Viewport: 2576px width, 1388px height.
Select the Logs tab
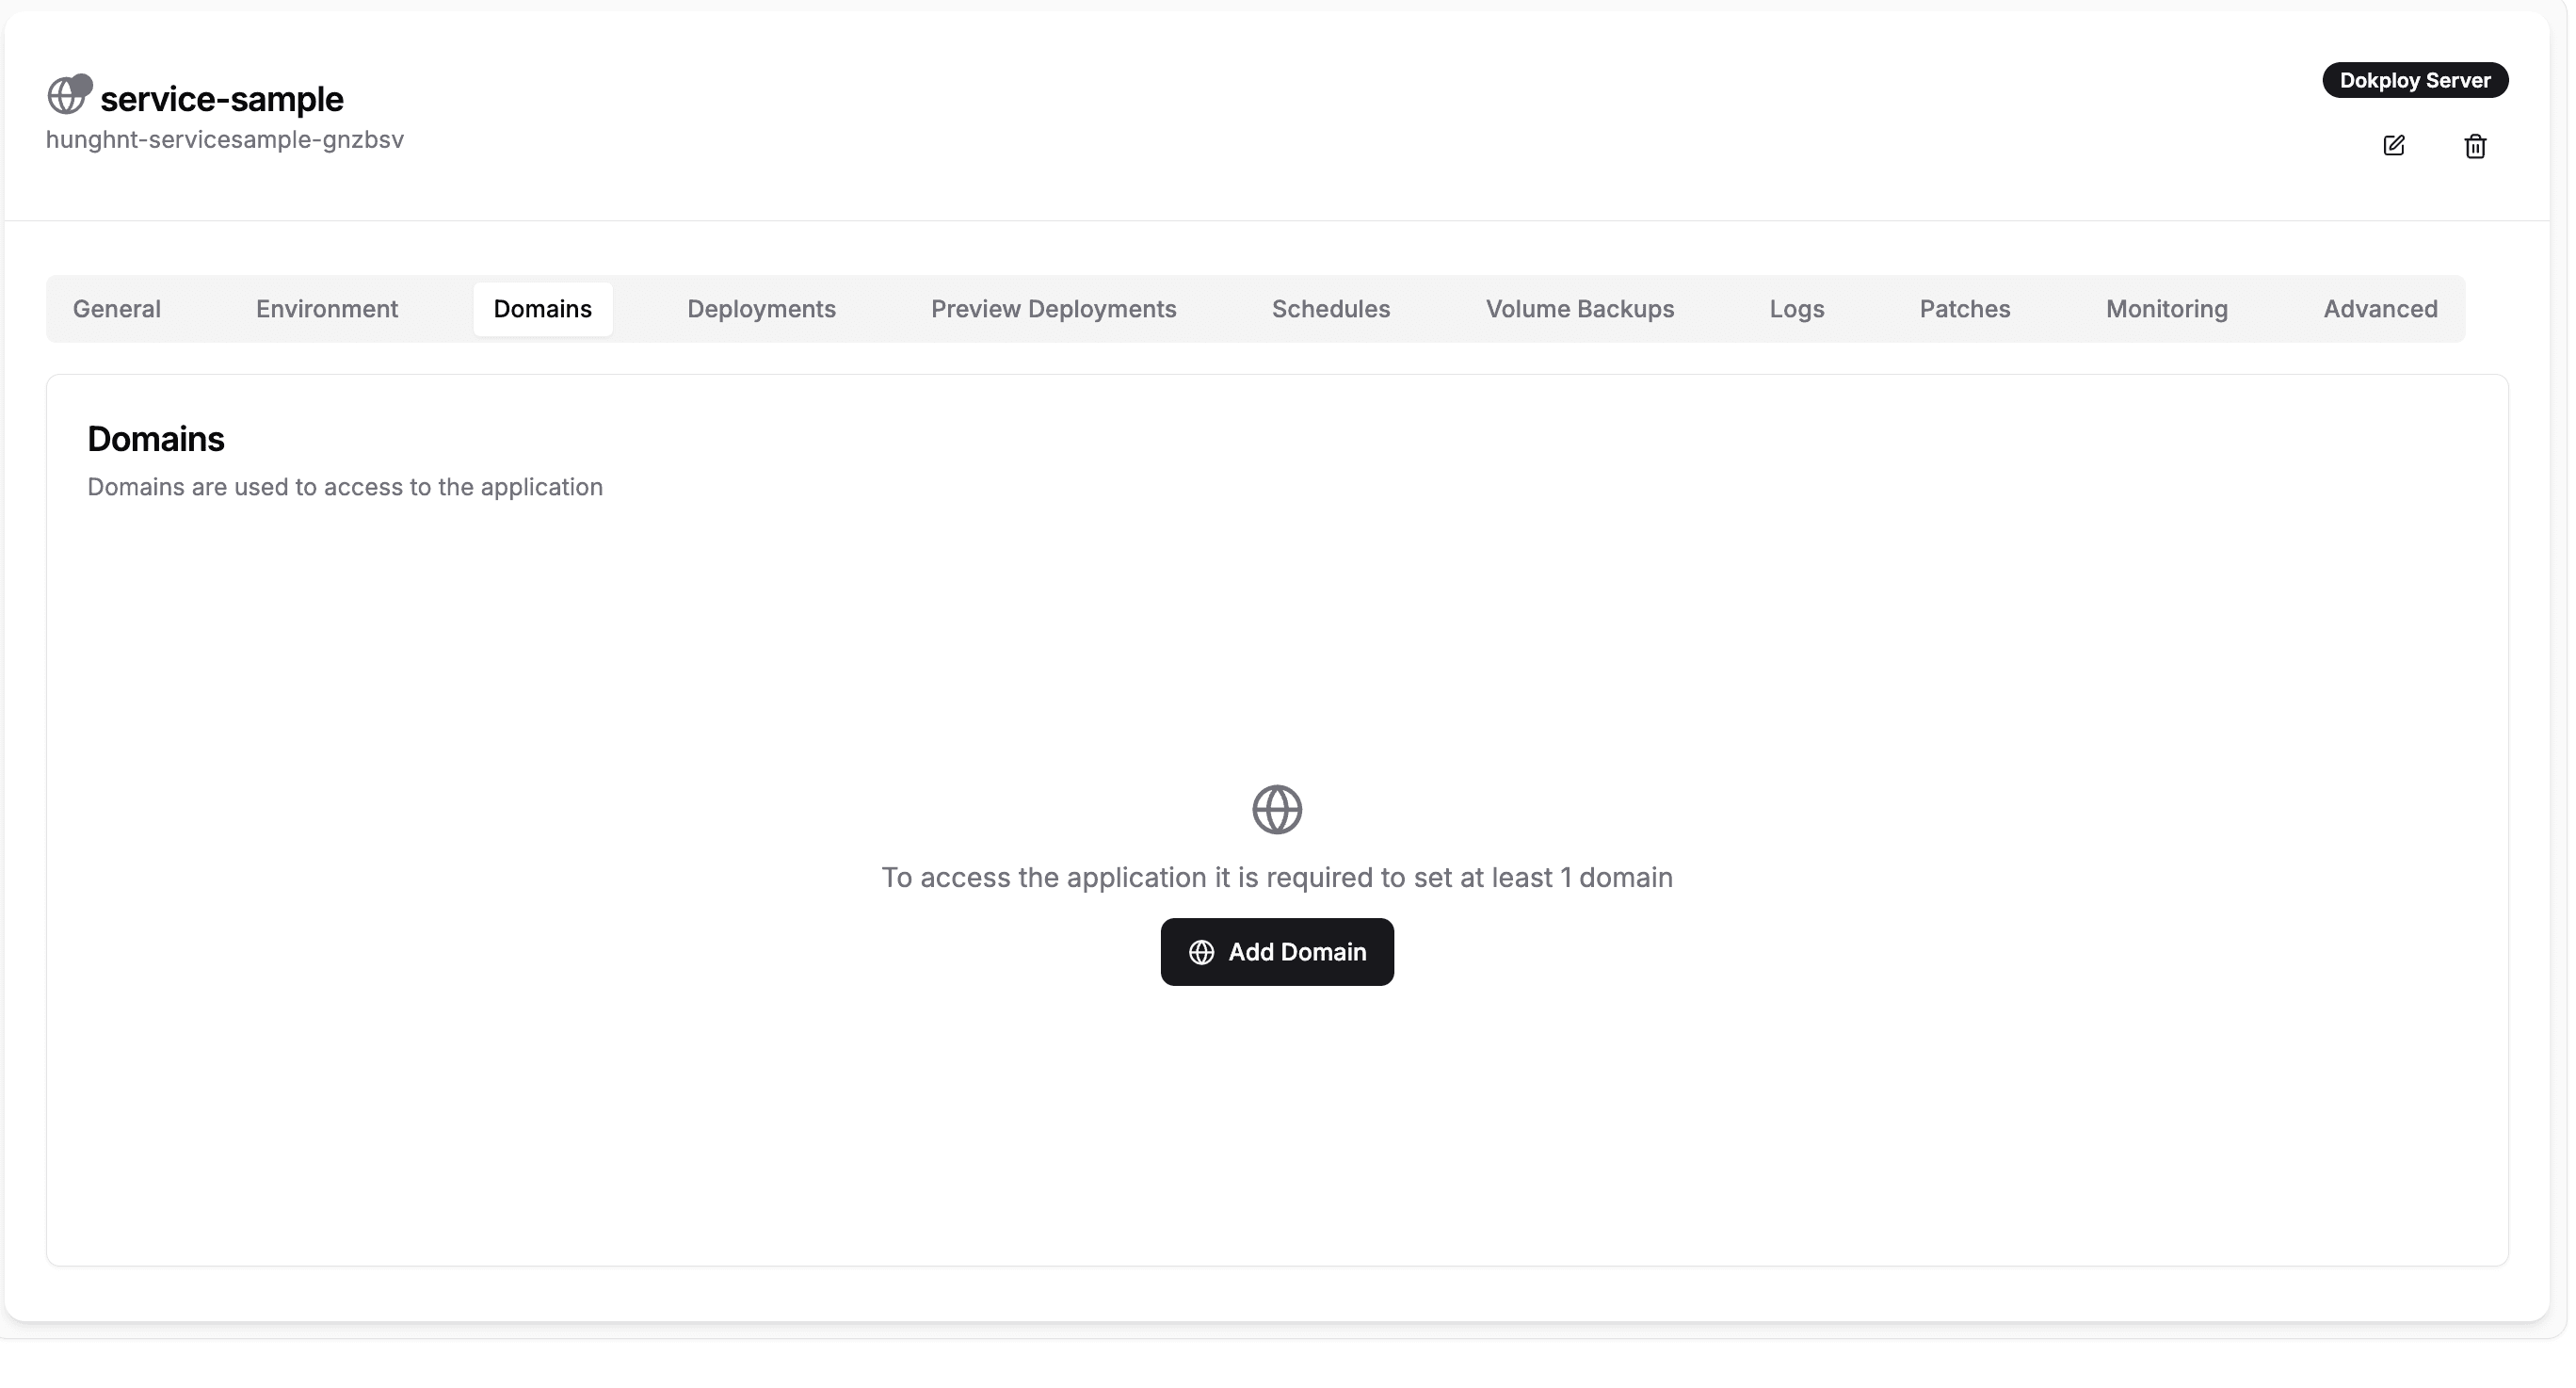(1797, 309)
